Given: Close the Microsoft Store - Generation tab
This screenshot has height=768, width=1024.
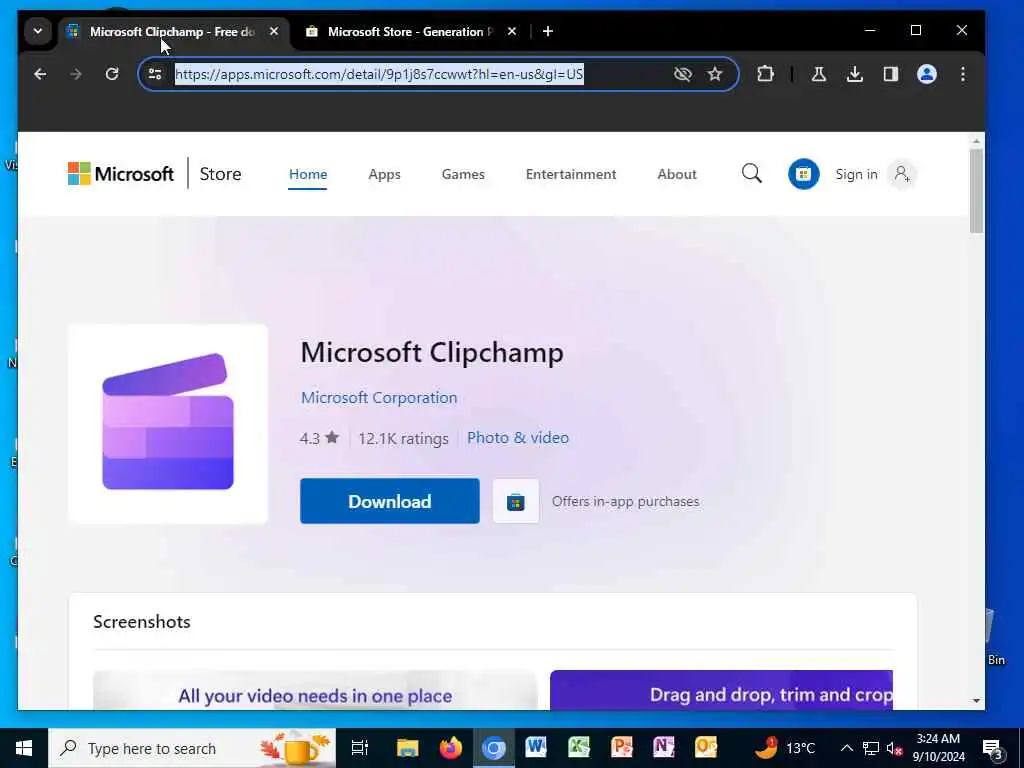Looking at the screenshot, I should [512, 31].
